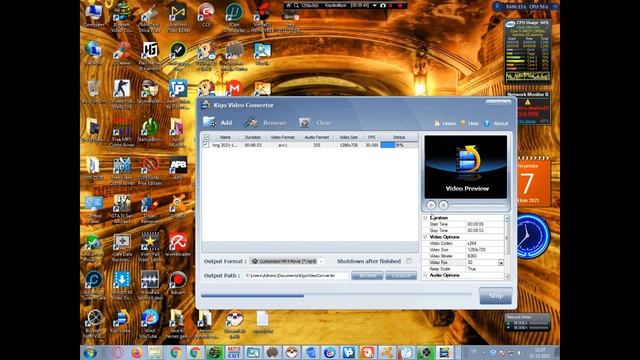Click the Keep Scale True value
Viewport: 640px width, 360px height.
[484, 269]
